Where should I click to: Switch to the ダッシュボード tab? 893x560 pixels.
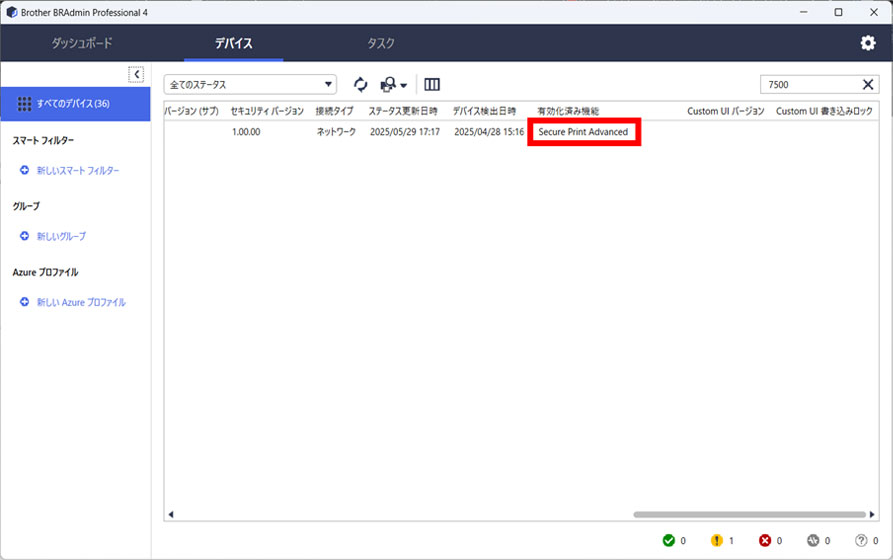82,43
